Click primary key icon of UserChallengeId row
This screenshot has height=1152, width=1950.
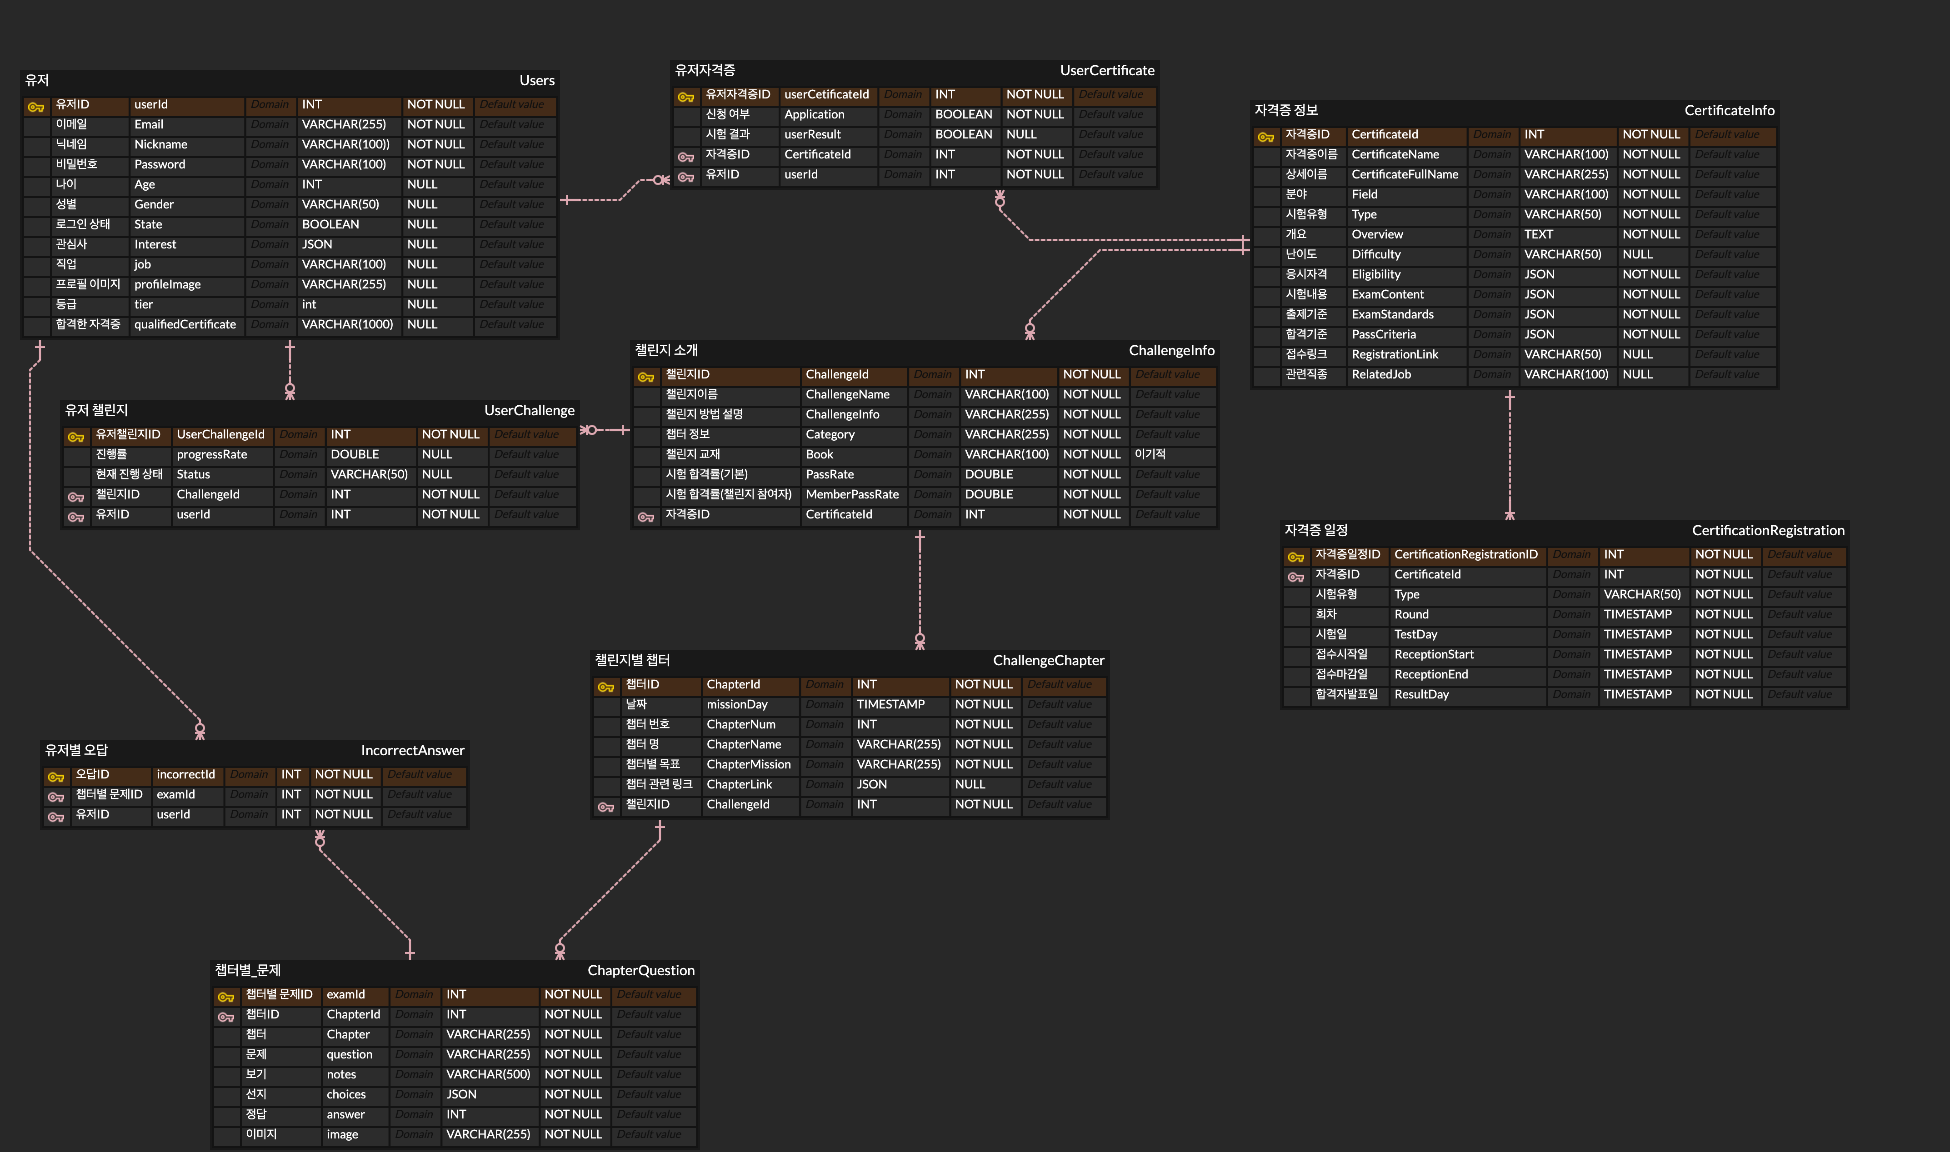[76, 436]
